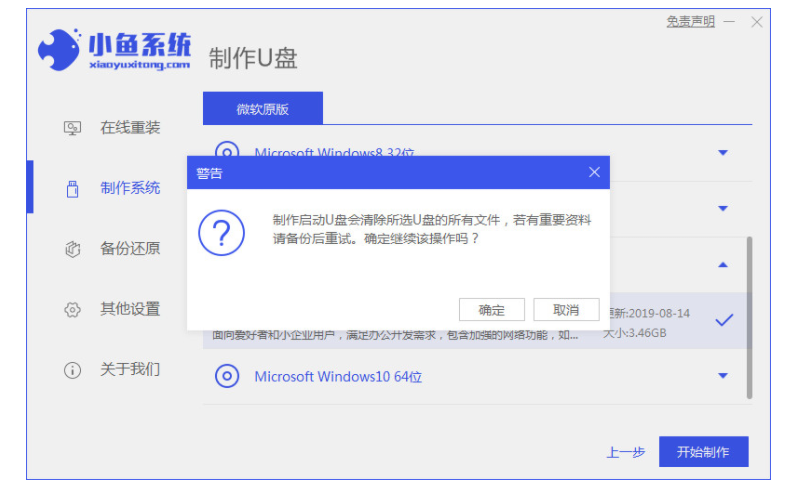Open the online reinstall monitor icon

[x=72, y=128]
